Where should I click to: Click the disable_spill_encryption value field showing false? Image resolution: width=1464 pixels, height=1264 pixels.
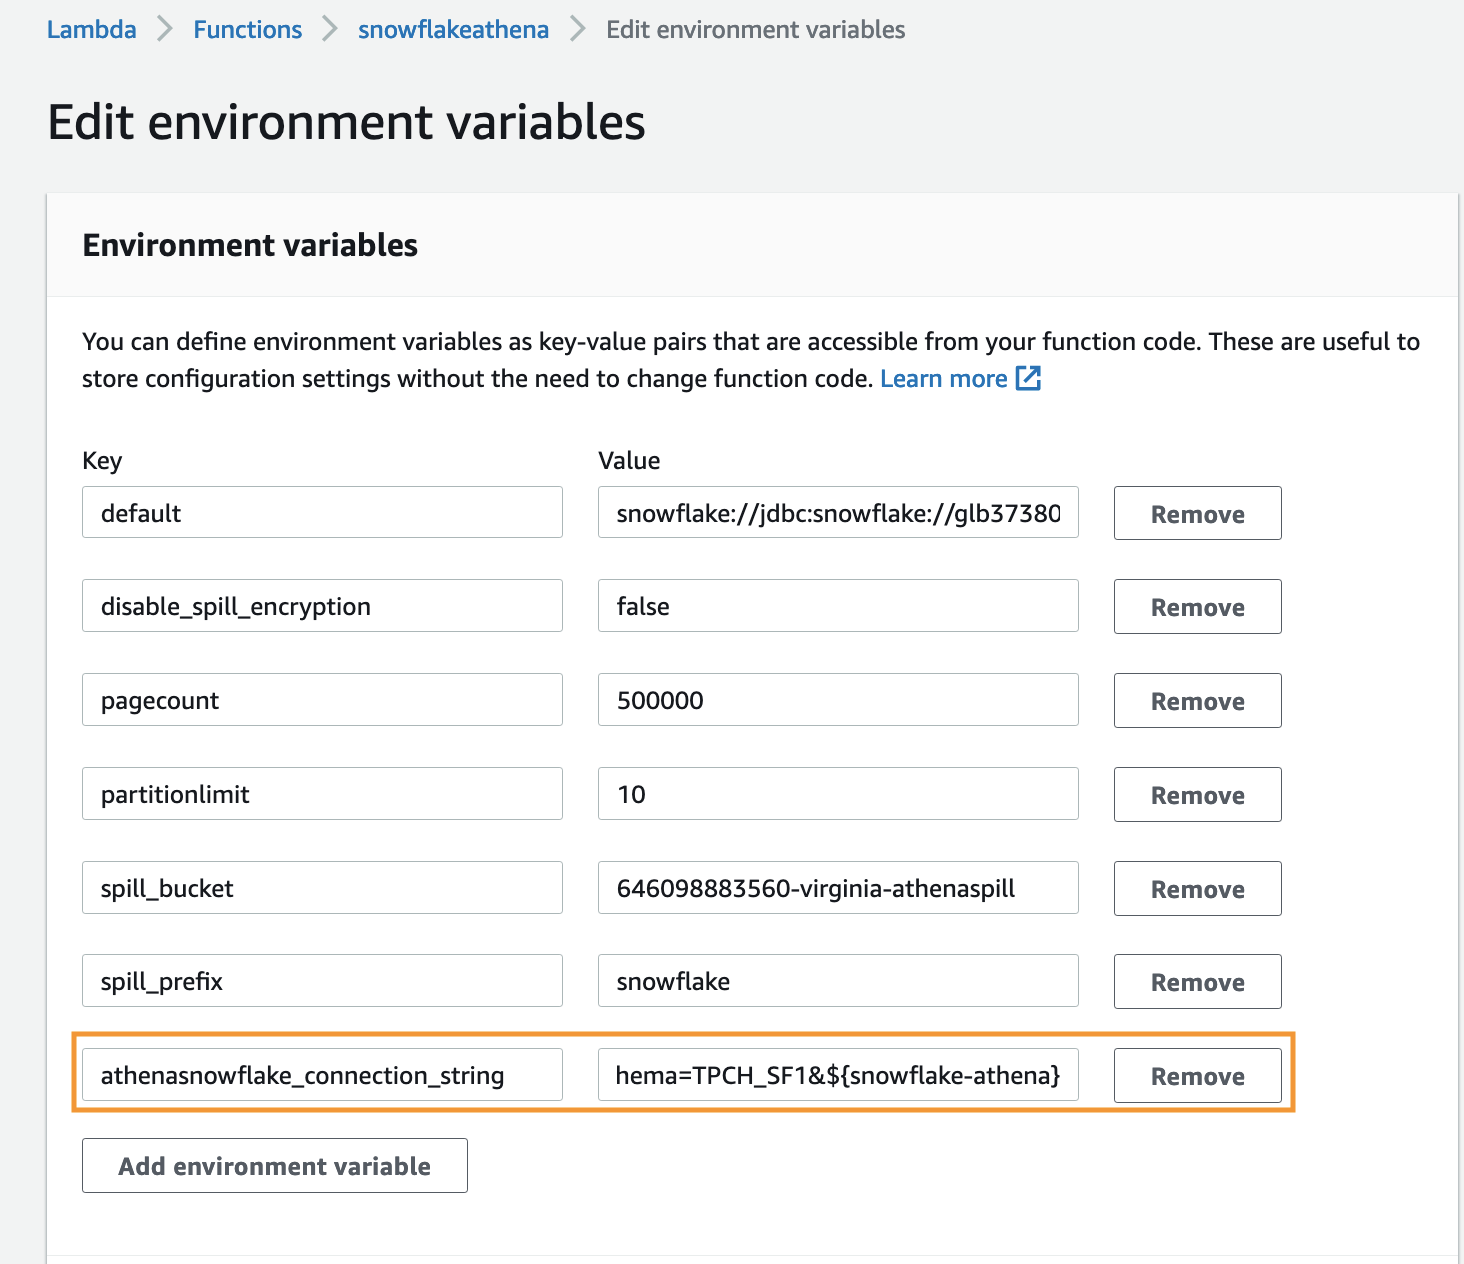coord(838,606)
